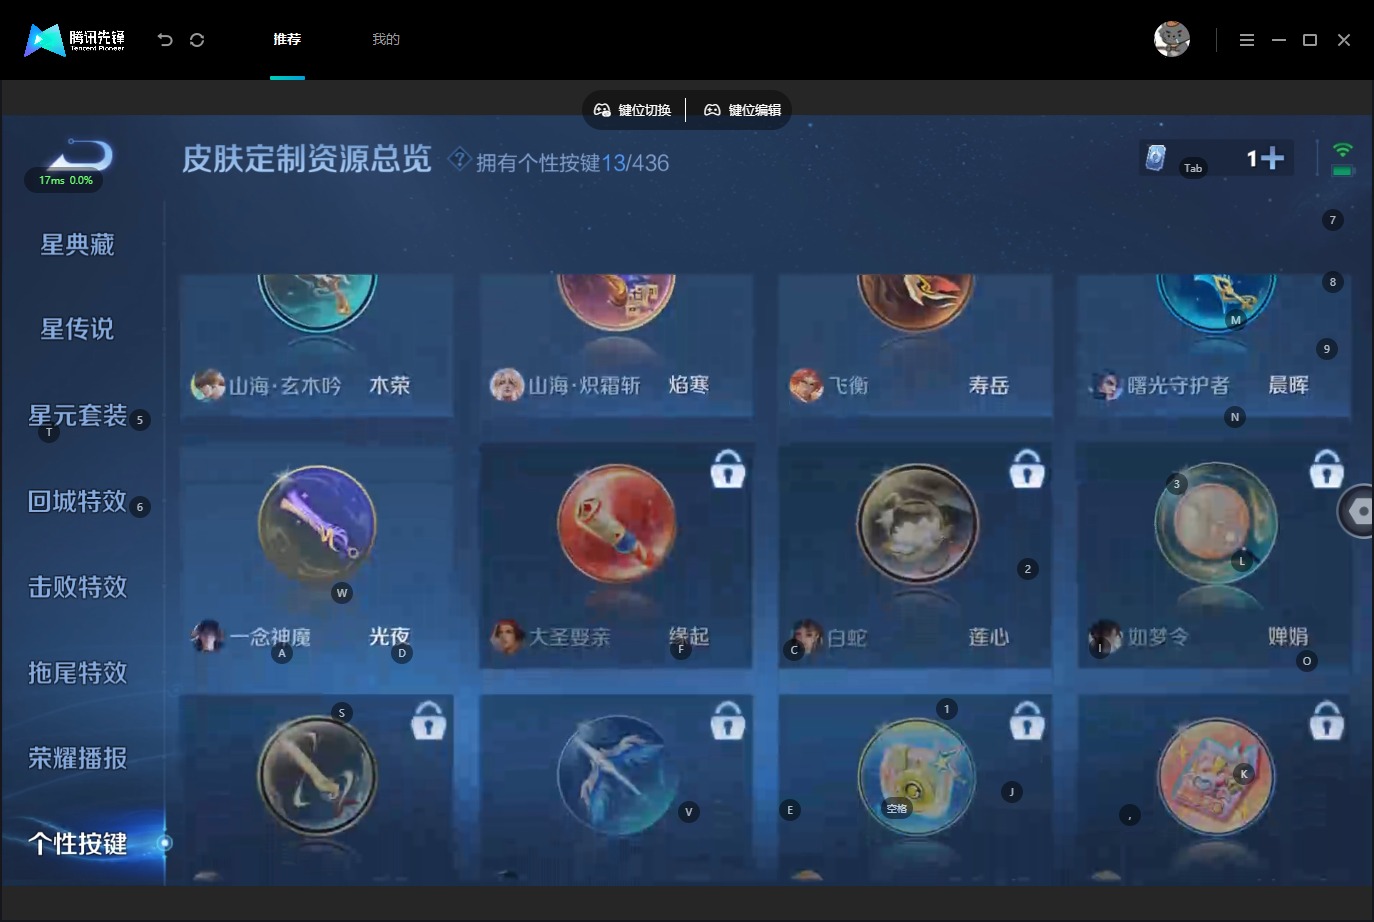Switch to the 我的 tab
This screenshot has width=1374, height=922.
(x=386, y=39)
